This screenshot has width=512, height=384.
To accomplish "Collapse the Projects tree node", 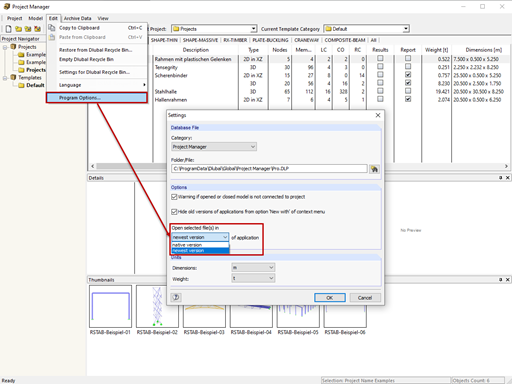I will click(x=5, y=47).
